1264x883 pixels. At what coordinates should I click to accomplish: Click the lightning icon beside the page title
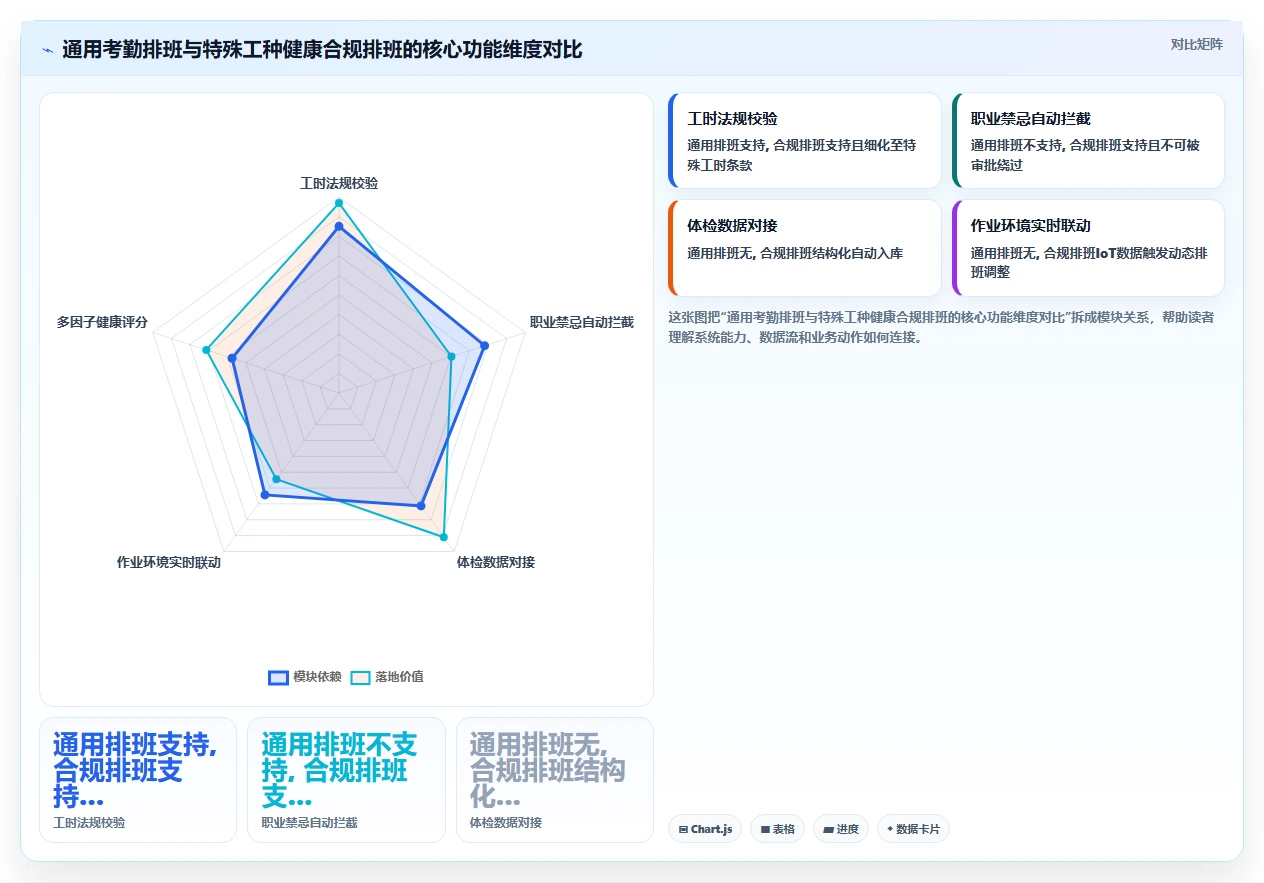click(47, 50)
